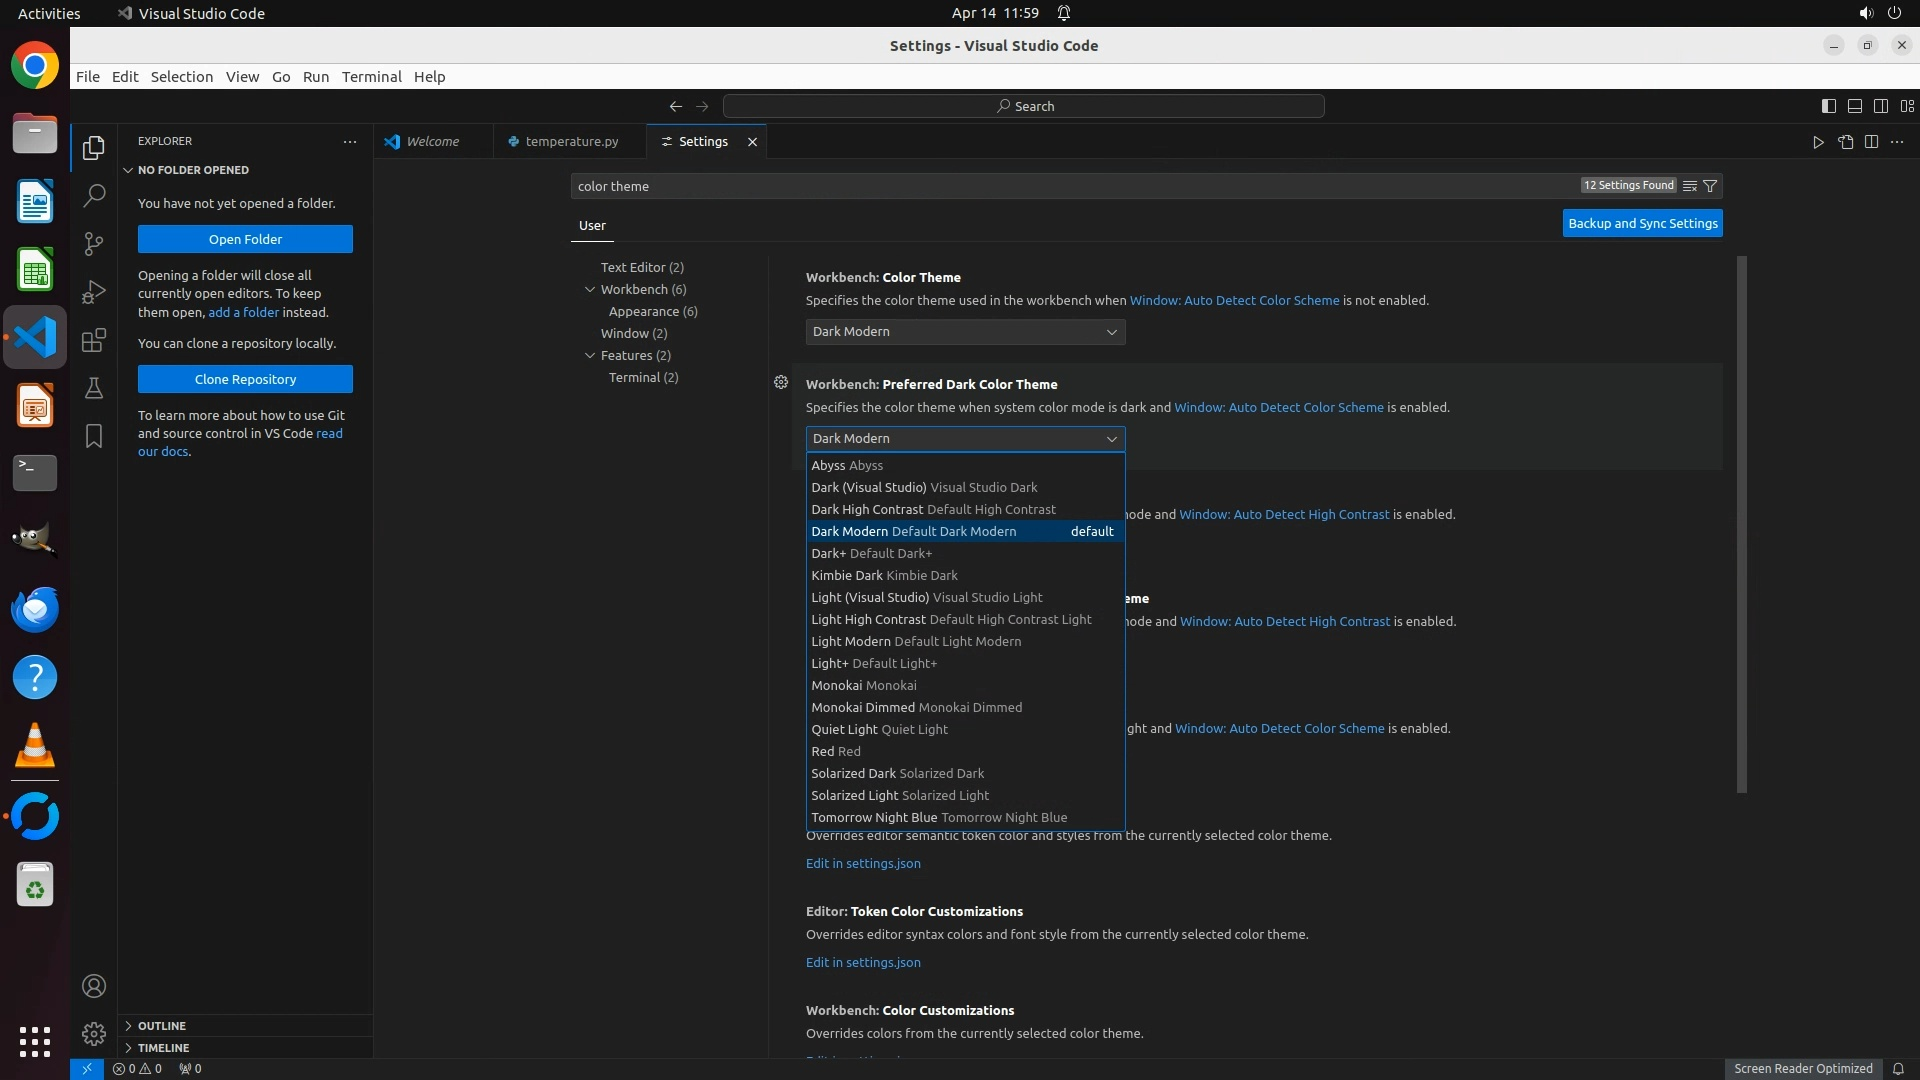Click Backup and Sync Settings button
Viewport: 1920px width, 1080px height.
1642,223
